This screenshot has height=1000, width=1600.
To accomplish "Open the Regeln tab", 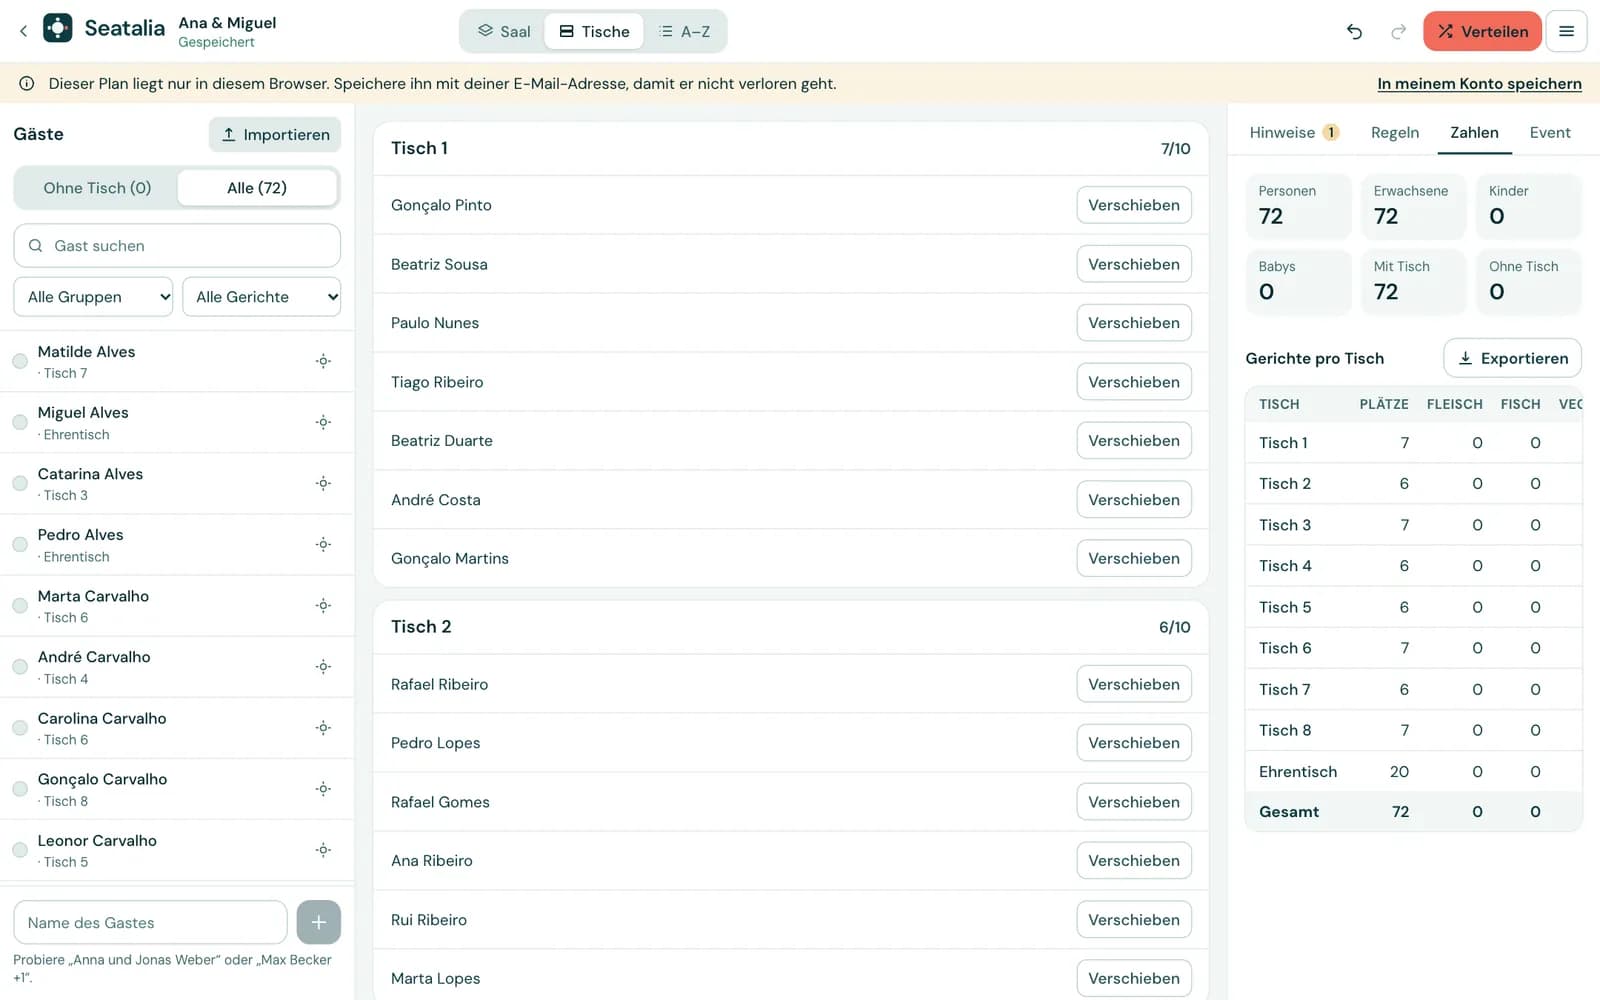I will 1395,132.
